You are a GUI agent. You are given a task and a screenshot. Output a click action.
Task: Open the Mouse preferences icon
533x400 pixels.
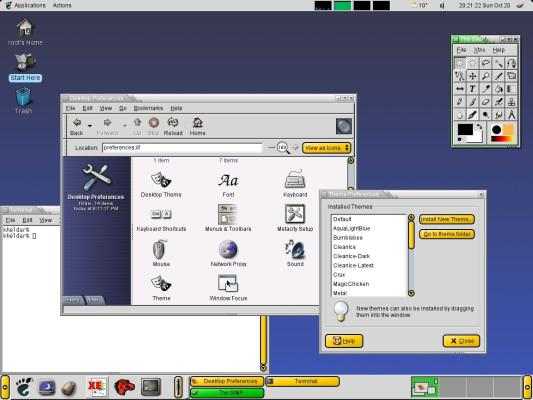(161, 253)
